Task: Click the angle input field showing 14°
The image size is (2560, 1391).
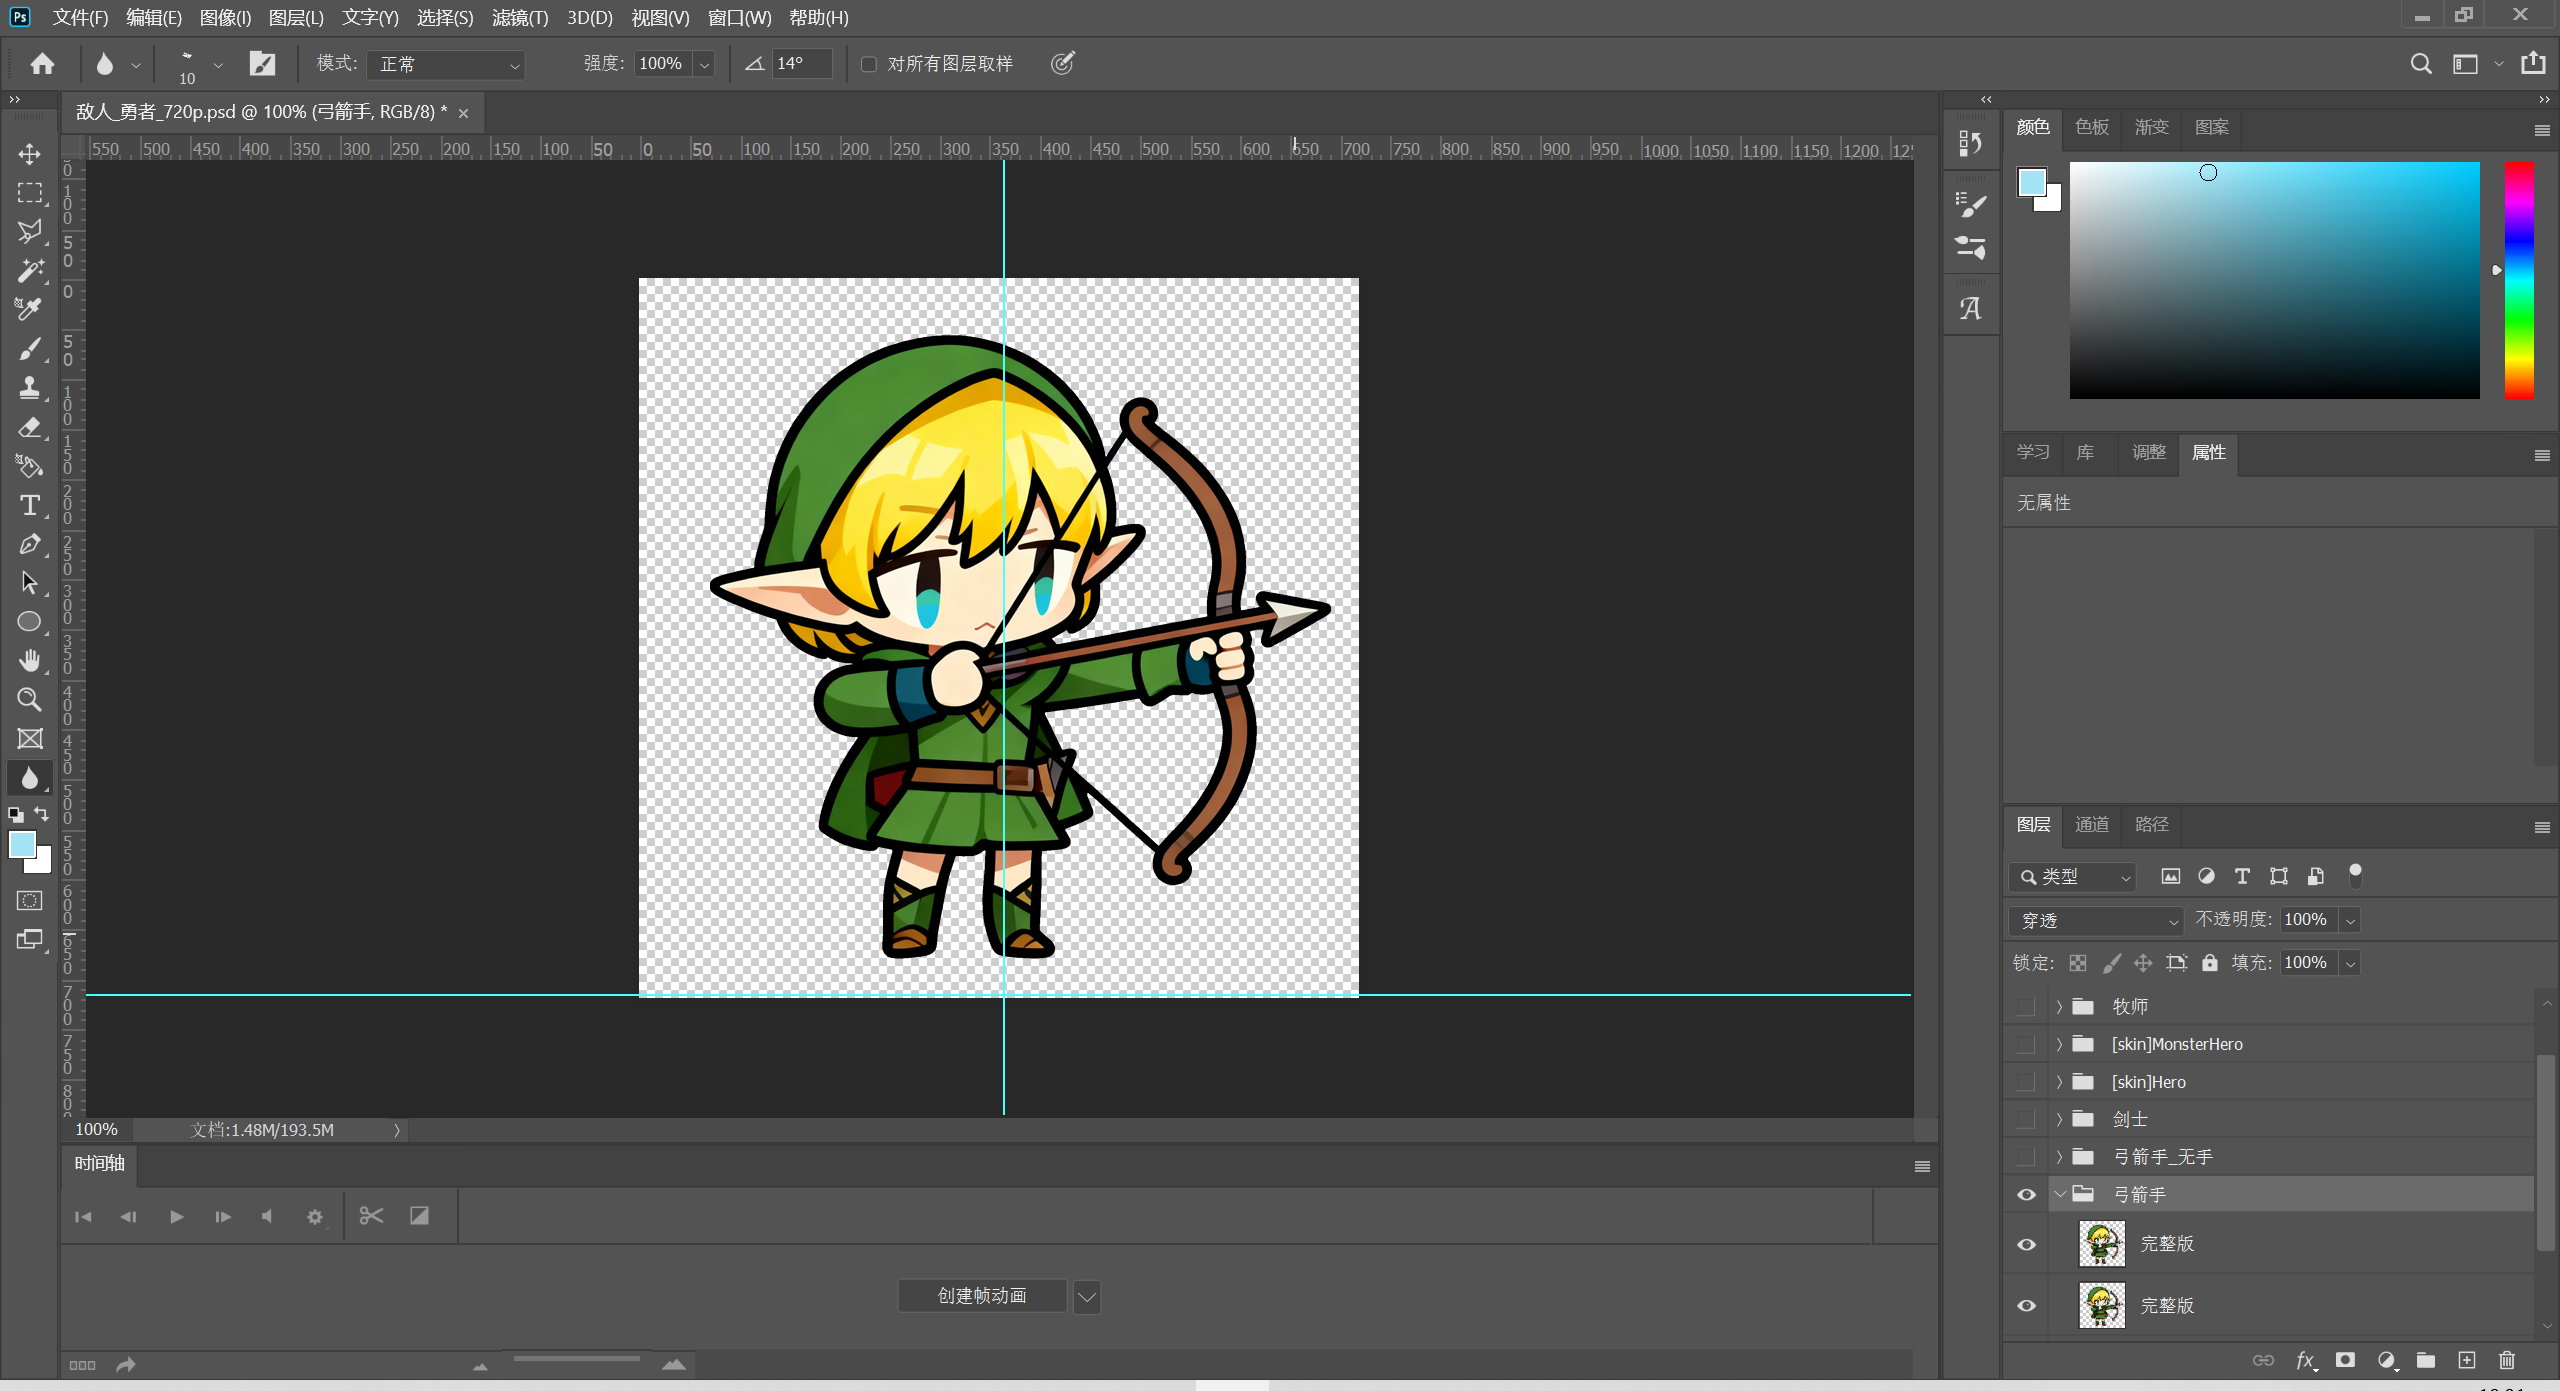Action: (801, 64)
